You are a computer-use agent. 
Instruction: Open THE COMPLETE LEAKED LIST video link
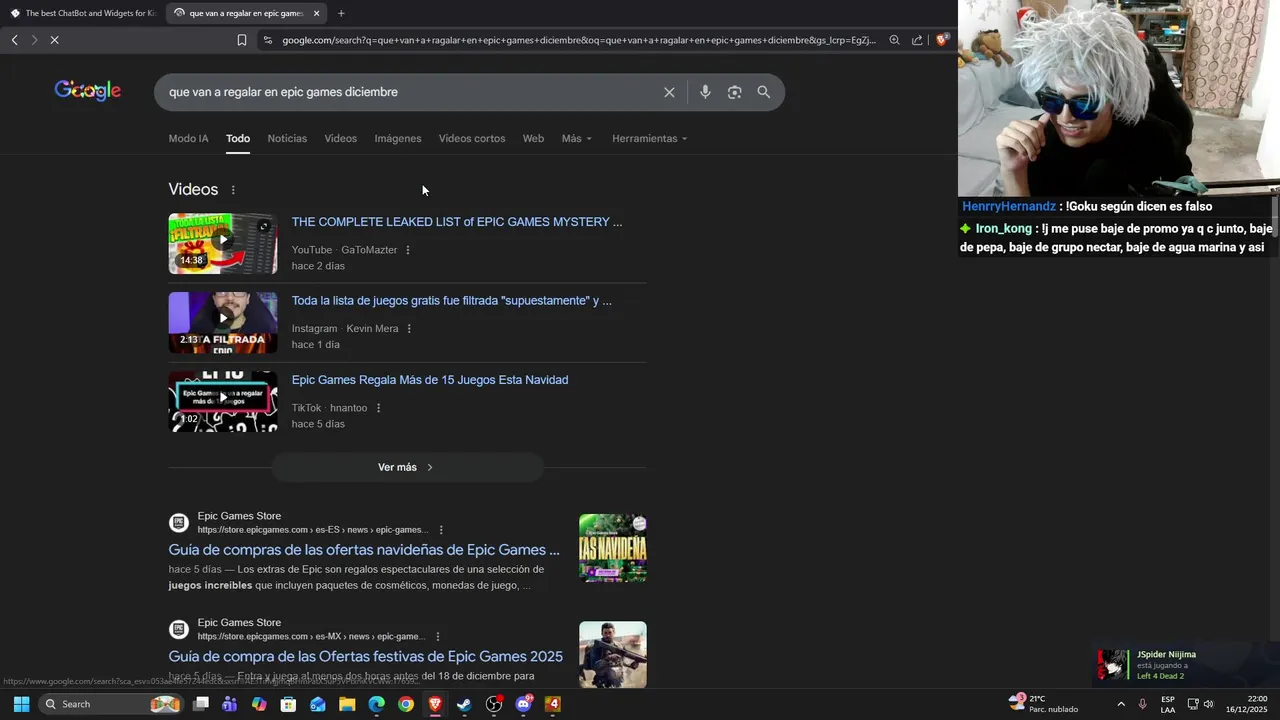[457, 222]
